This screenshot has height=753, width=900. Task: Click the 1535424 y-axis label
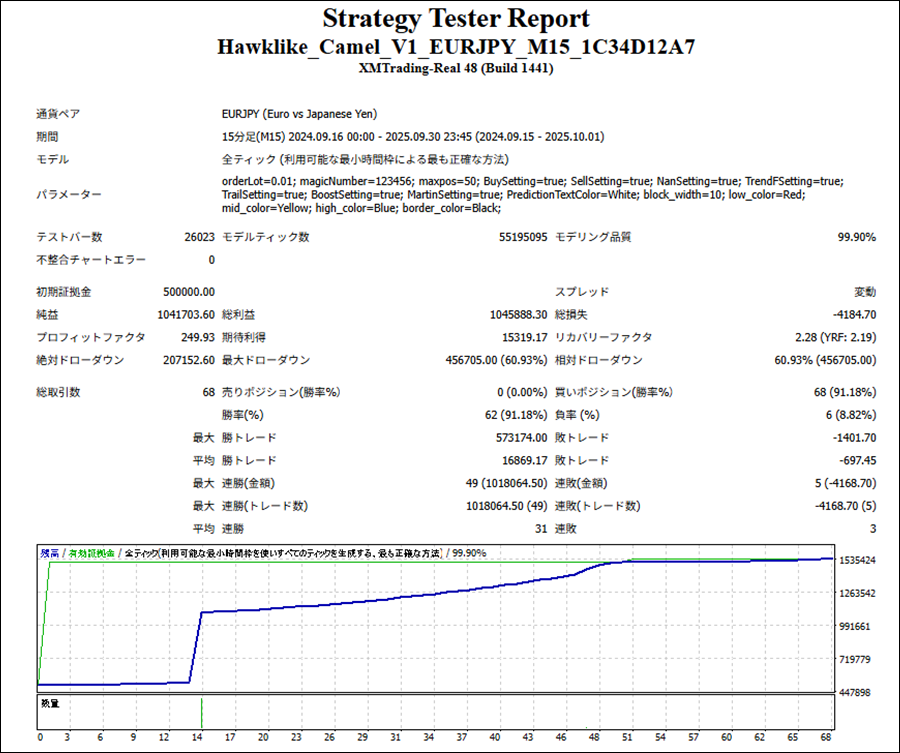click(858, 561)
